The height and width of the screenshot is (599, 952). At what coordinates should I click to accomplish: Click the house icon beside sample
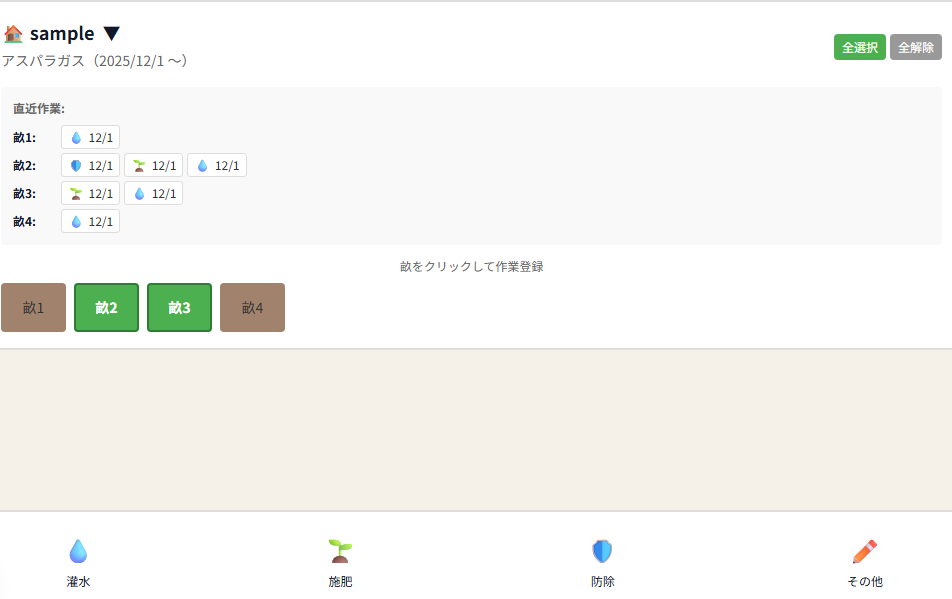click(x=13, y=34)
